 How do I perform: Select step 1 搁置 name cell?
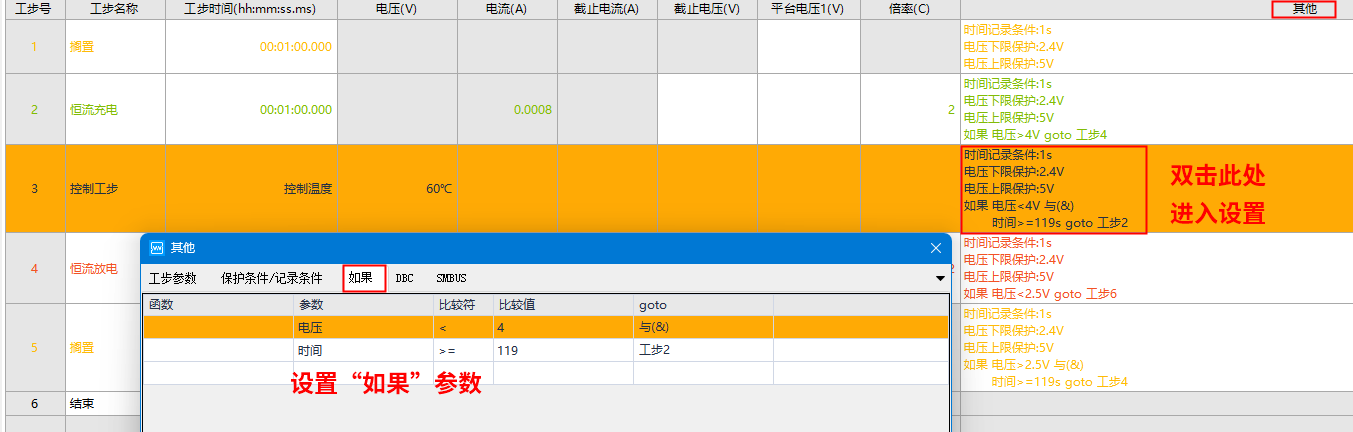click(x=114, y=46)
